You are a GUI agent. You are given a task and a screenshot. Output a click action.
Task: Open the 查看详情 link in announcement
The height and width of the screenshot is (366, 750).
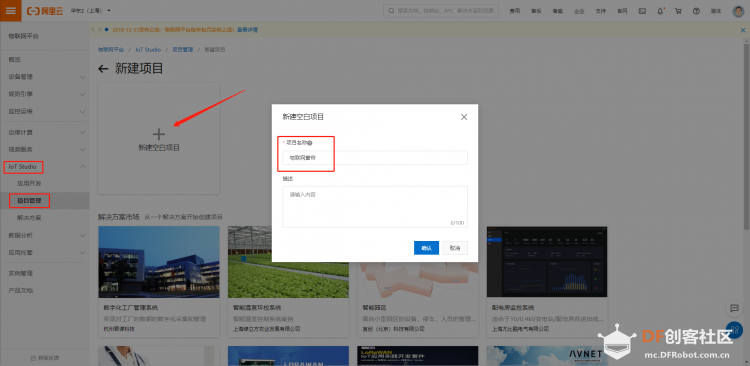(x=247, y=30)
